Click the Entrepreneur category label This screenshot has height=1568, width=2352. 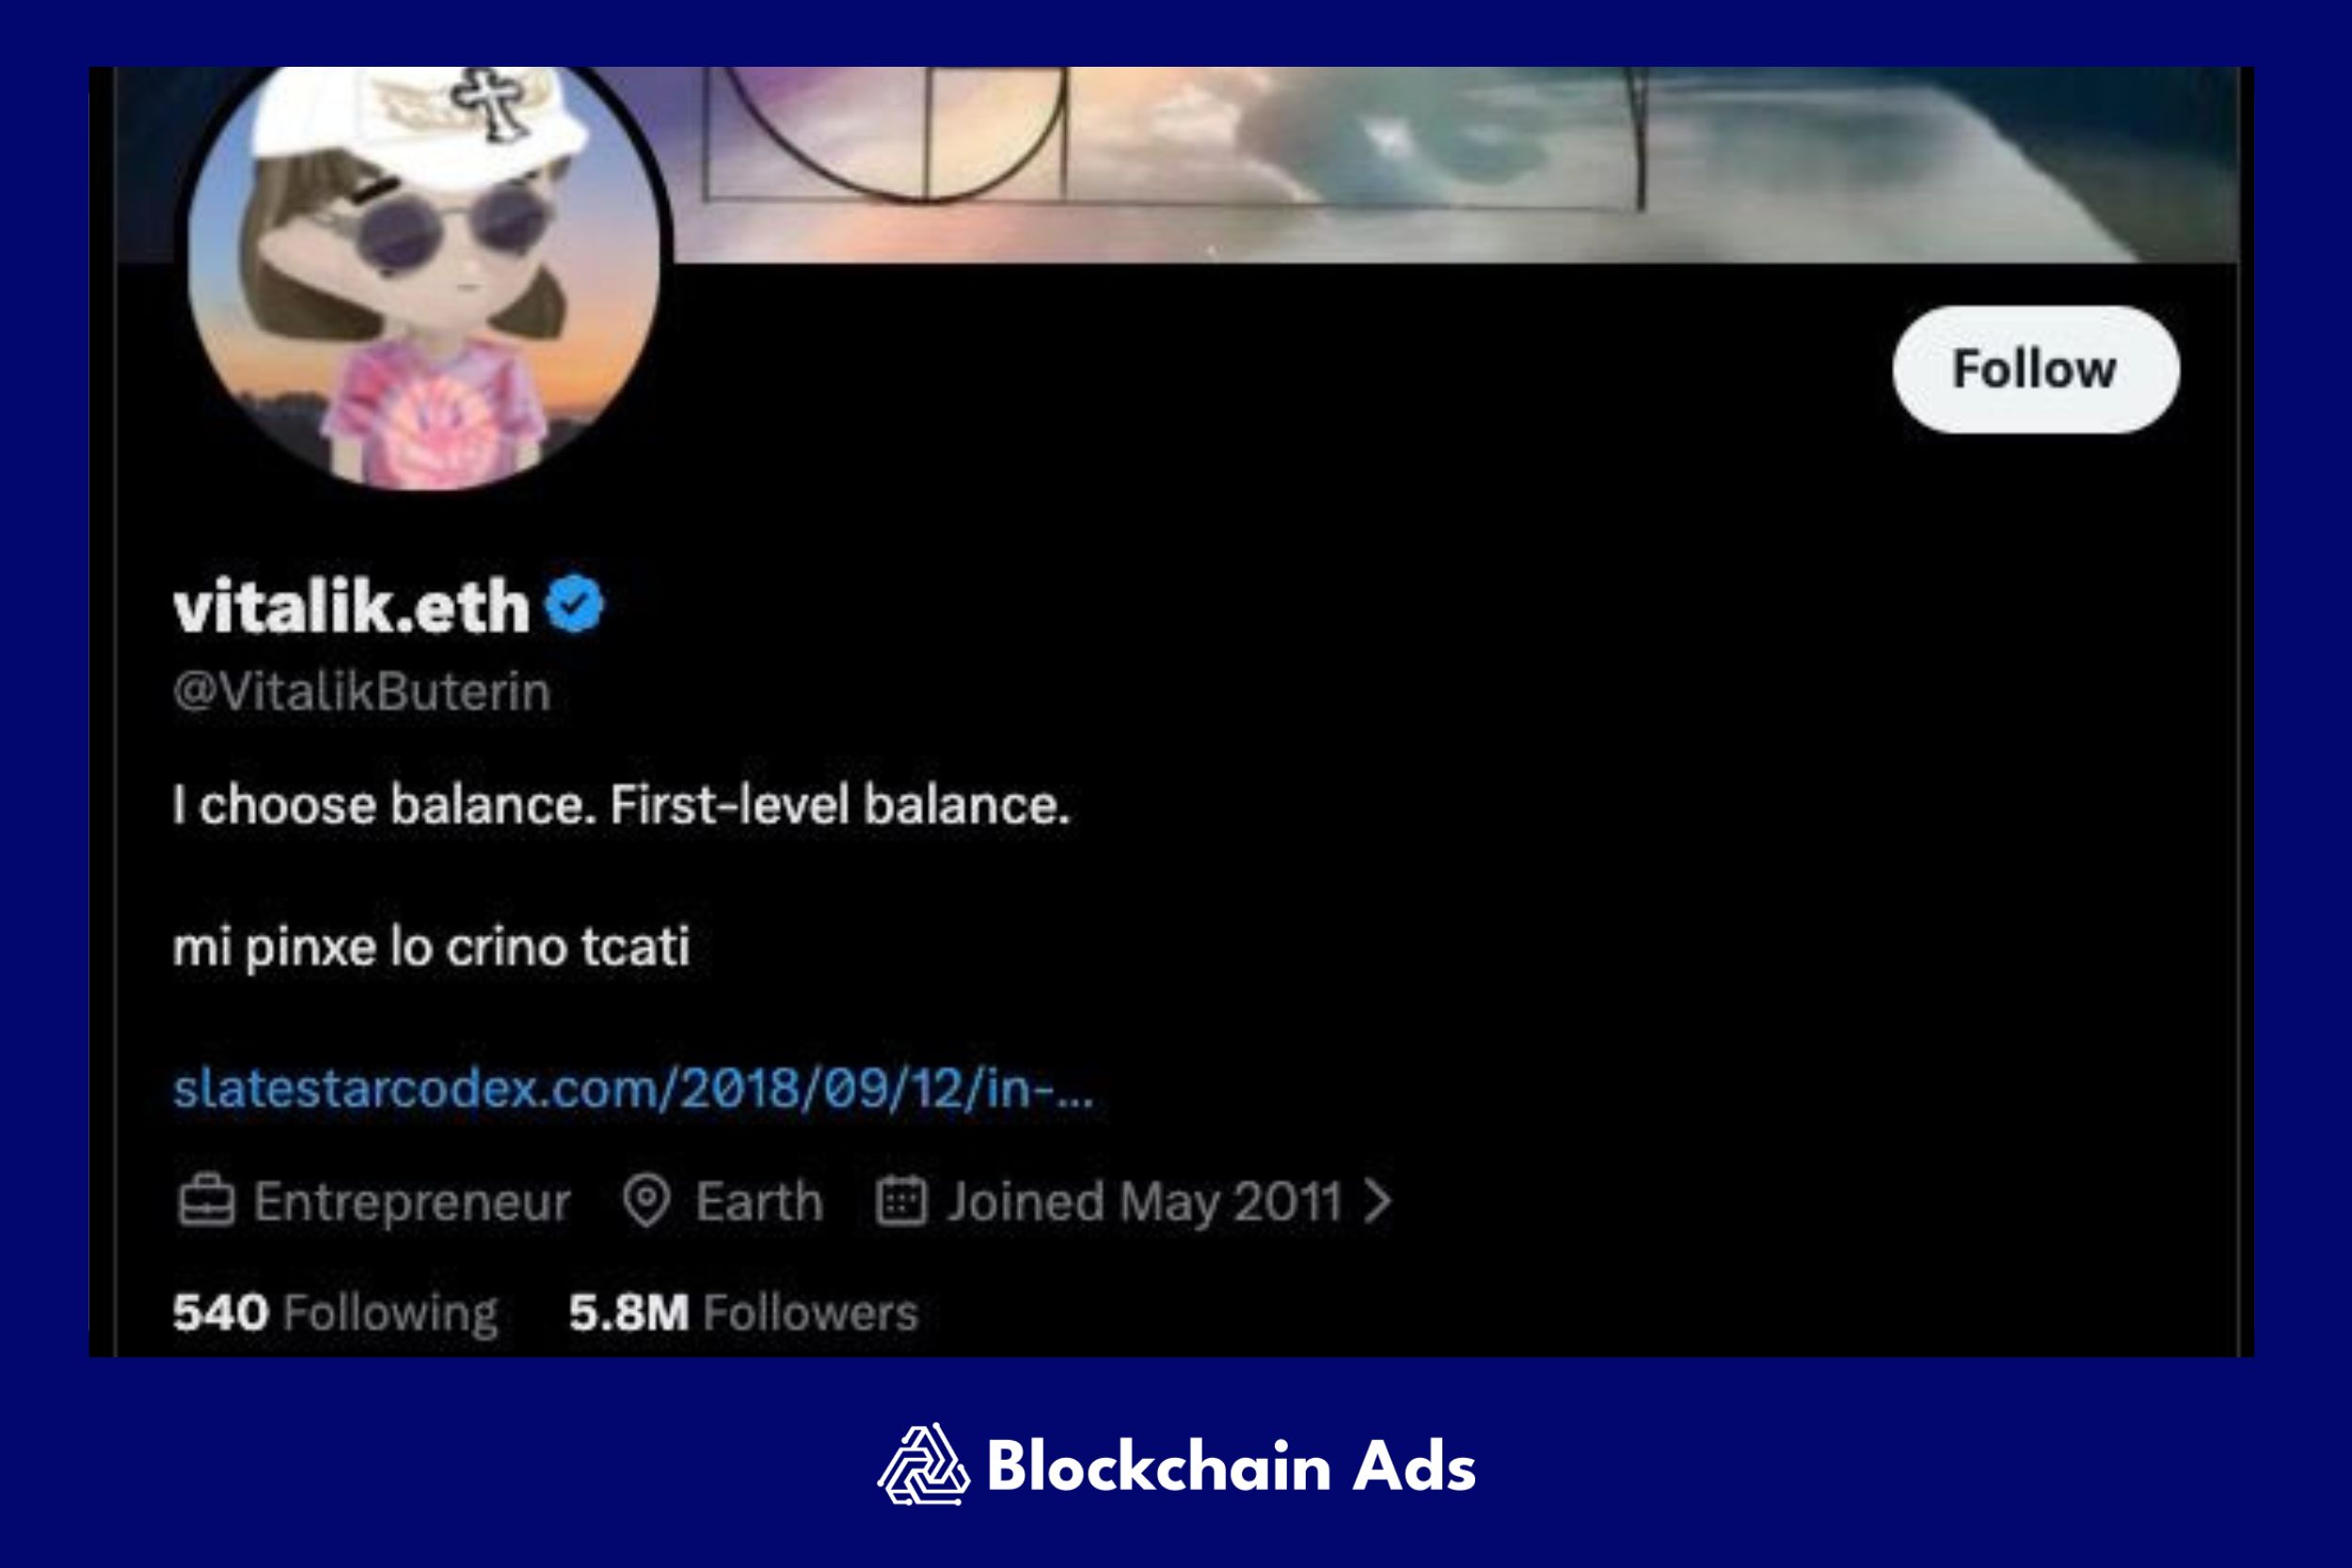pos(411,1201)
